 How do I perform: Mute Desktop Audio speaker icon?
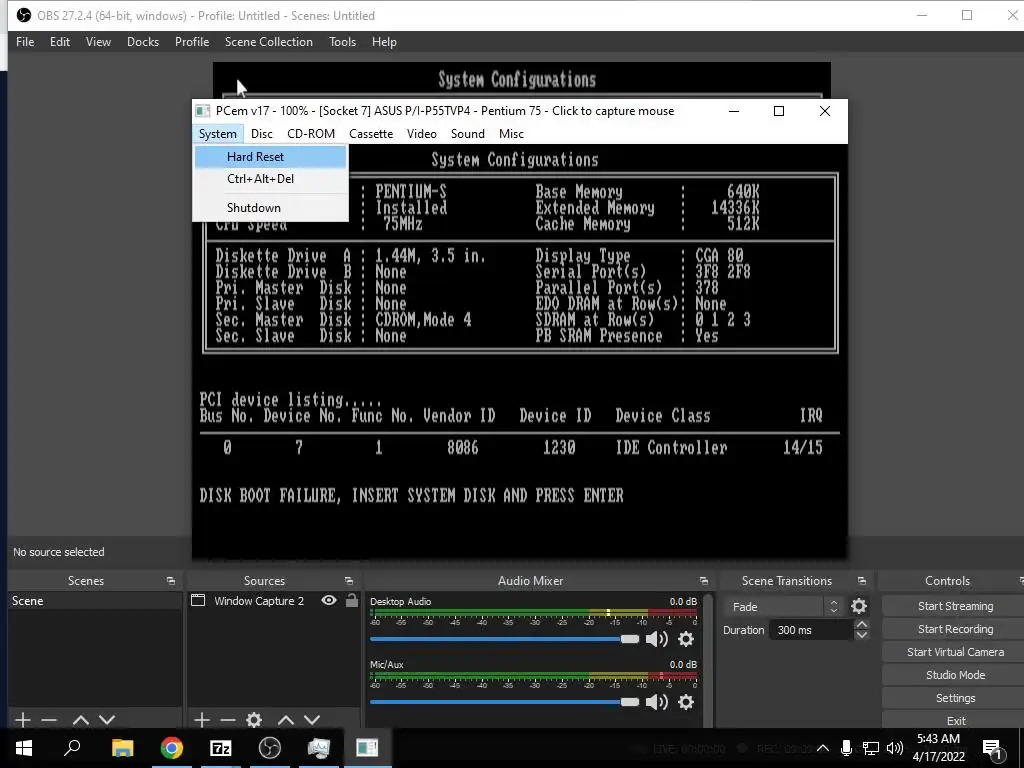click(656, 639)
